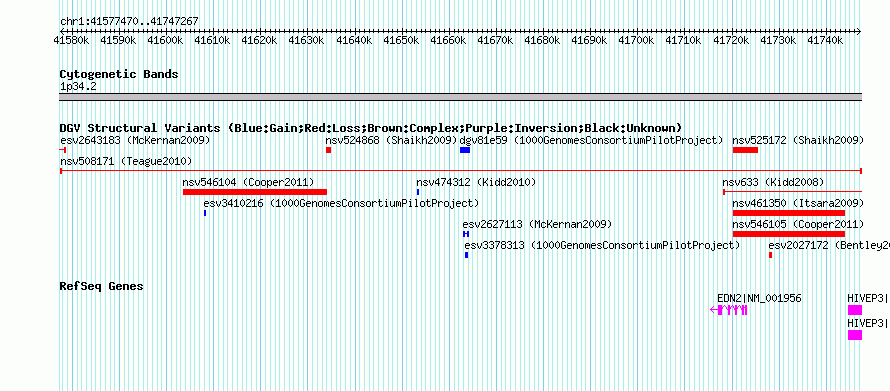The width and height of the screenshot is (890, 391).
Task: Click the magenta EDN2 gene exon glyph
Action: point(729,310)
